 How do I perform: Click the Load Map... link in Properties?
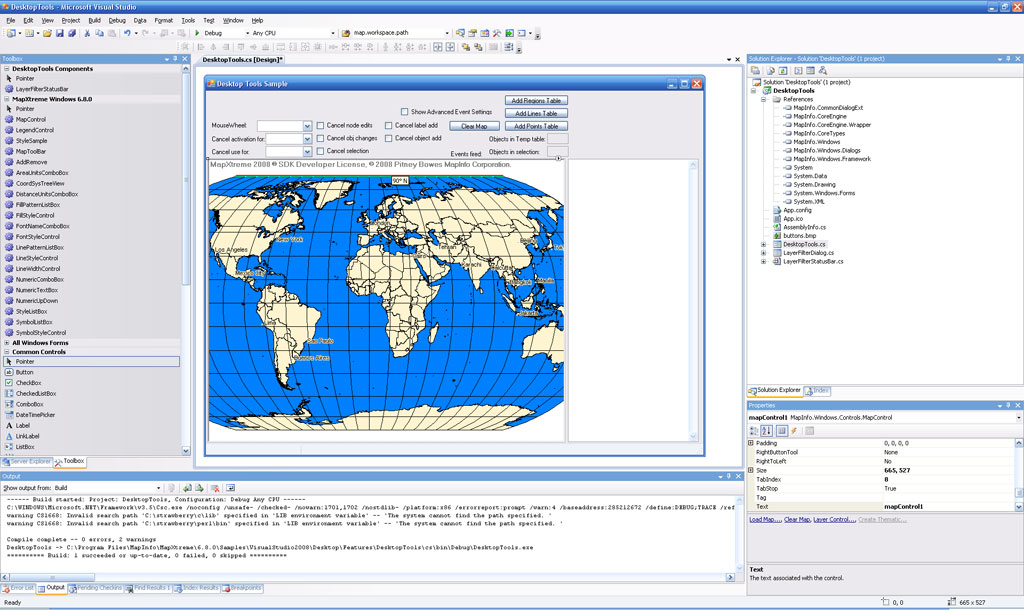point(765,519)
